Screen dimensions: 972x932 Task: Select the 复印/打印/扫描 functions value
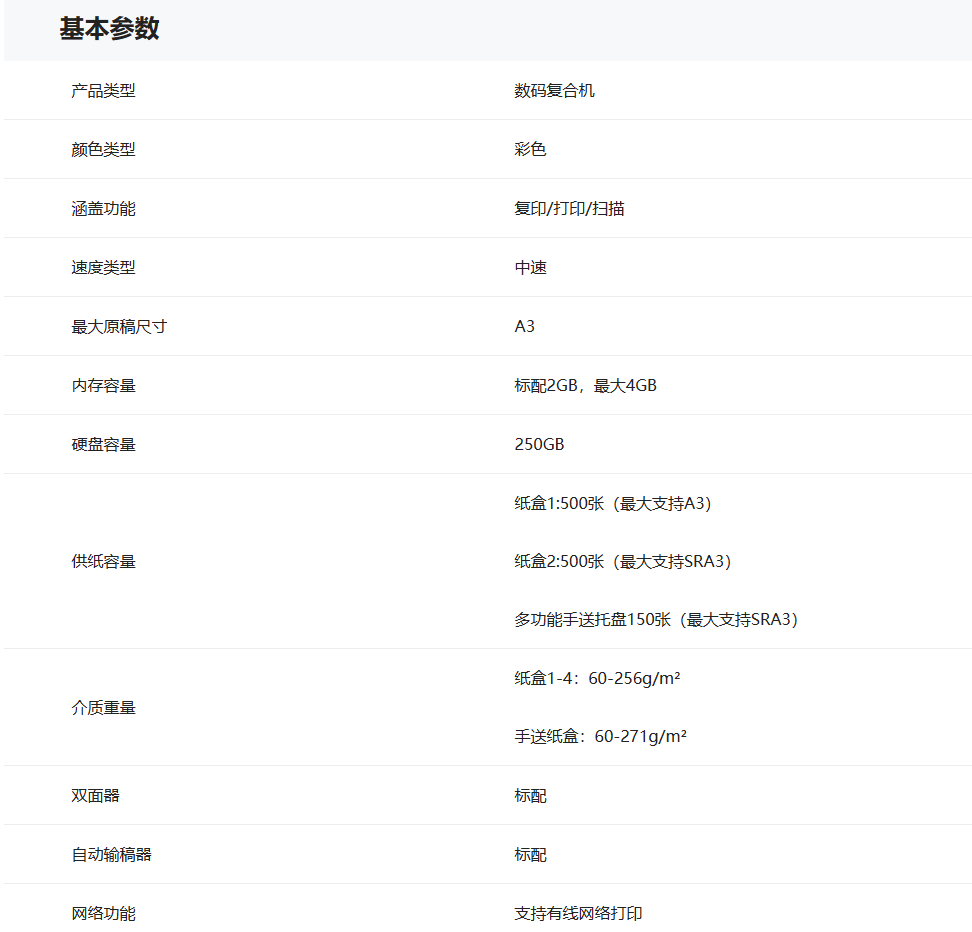pyautogui.click(x=569, y=209)
